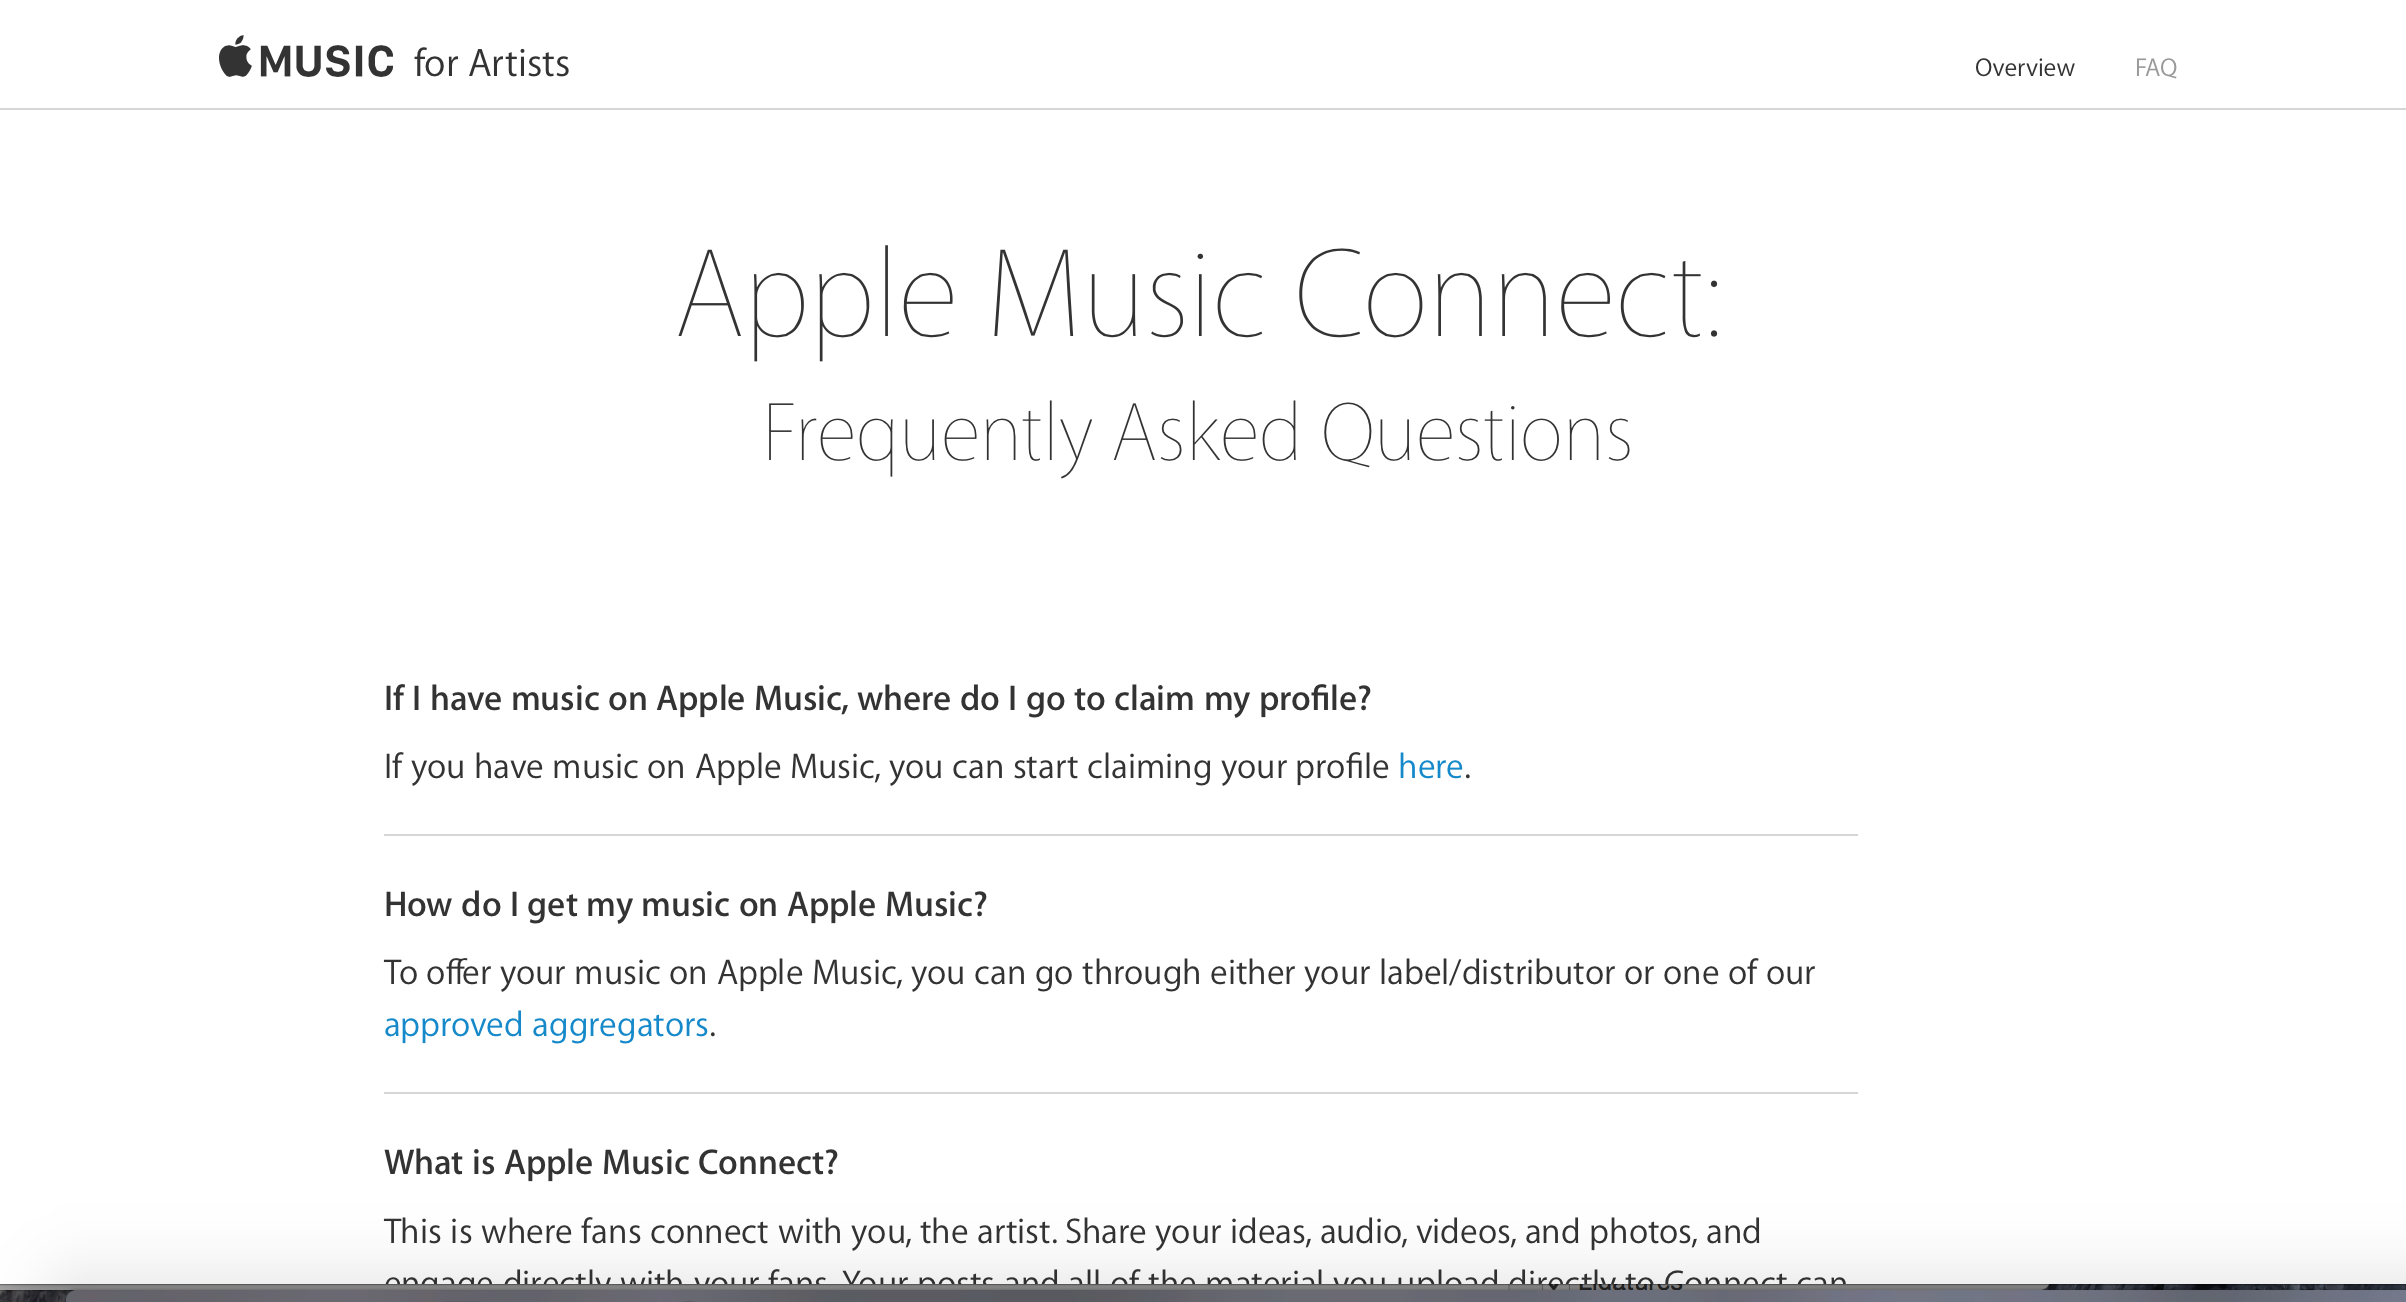Click the 'What is Apple Music Connect?' heading
Viewport: 2406px width, 1302px height.
click(611, 1162)
